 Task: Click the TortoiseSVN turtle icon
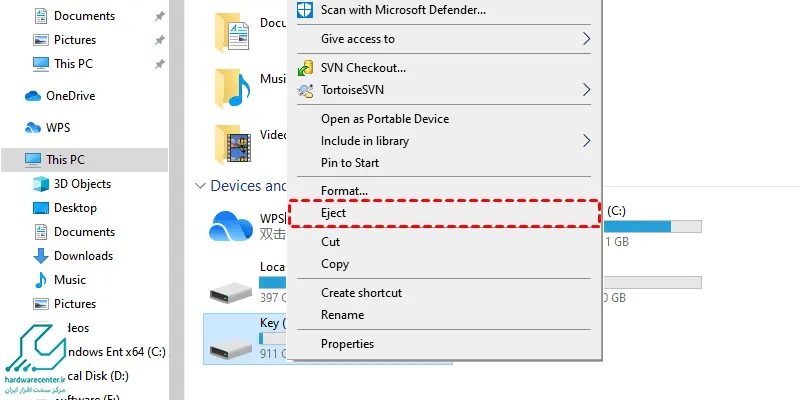(x=305, y=90)
